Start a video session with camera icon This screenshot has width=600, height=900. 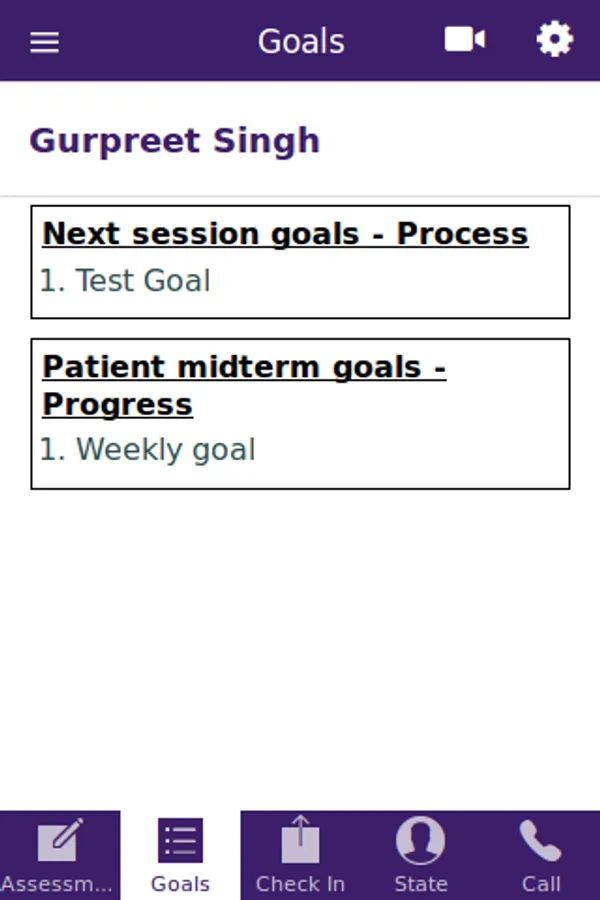[x=465, y=40]
